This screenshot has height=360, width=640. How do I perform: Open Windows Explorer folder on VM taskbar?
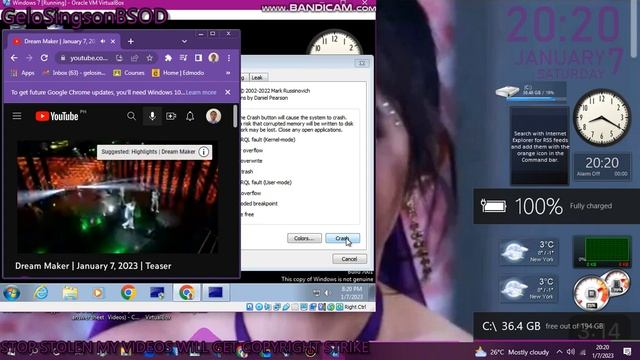[70, 293]
